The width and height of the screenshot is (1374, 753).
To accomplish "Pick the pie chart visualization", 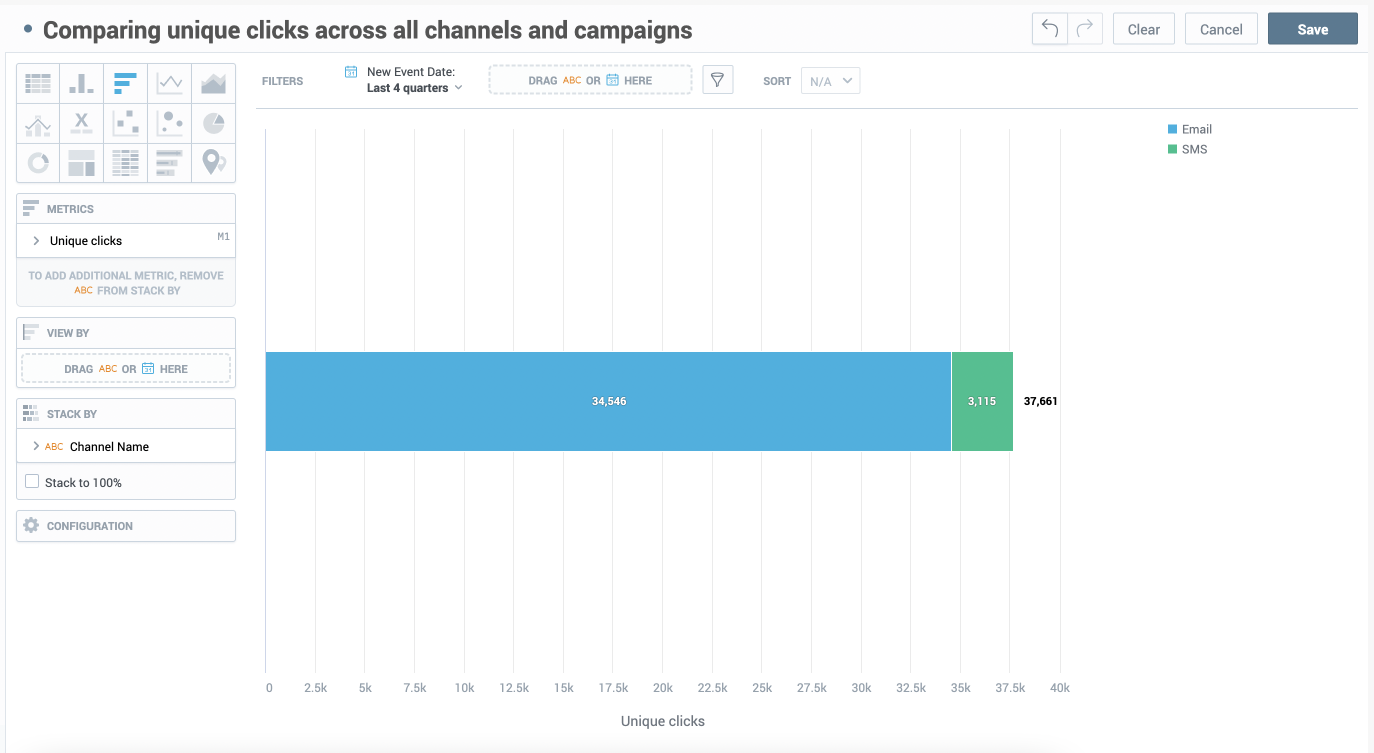I will point(213,124).
